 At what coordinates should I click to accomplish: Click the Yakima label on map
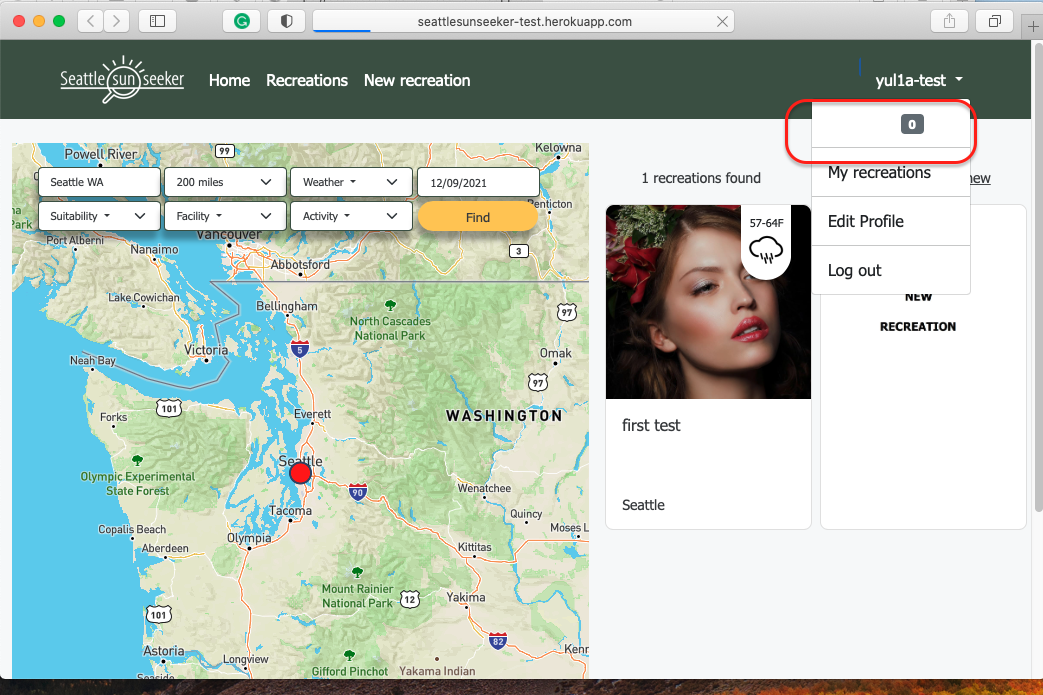pos(466,597)
